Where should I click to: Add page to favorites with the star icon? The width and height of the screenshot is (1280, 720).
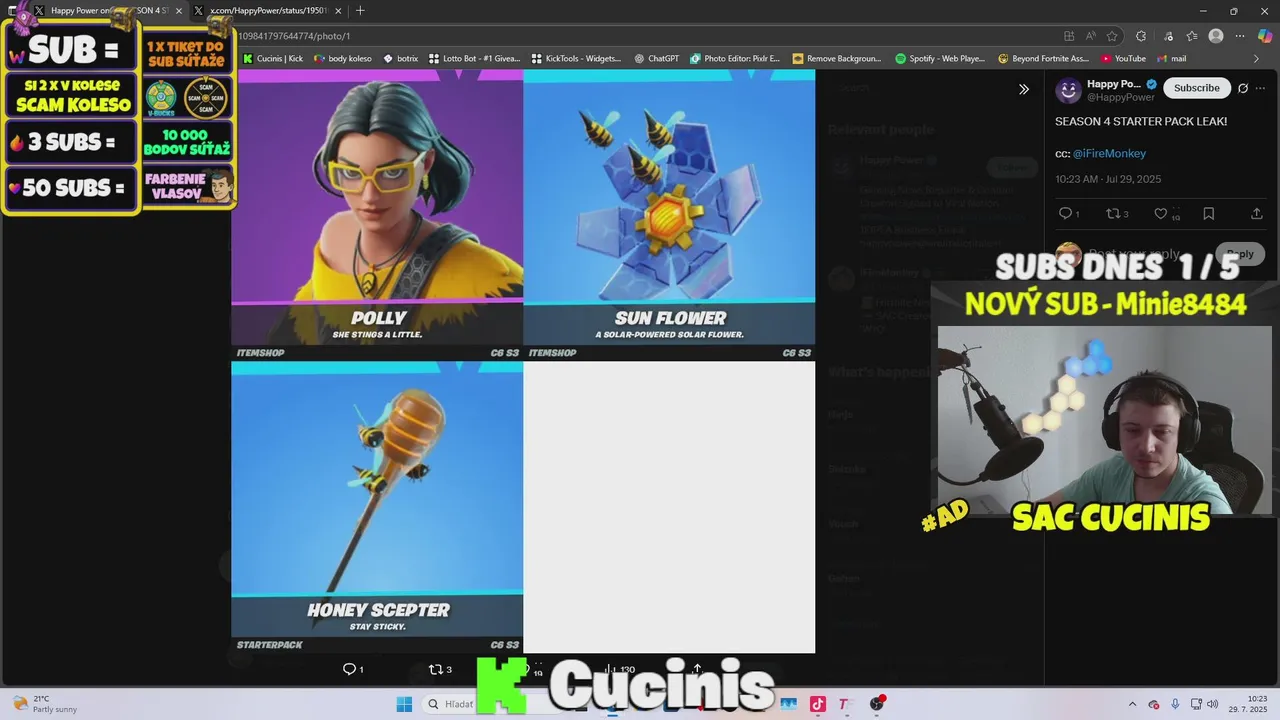tap(1112, 36)
